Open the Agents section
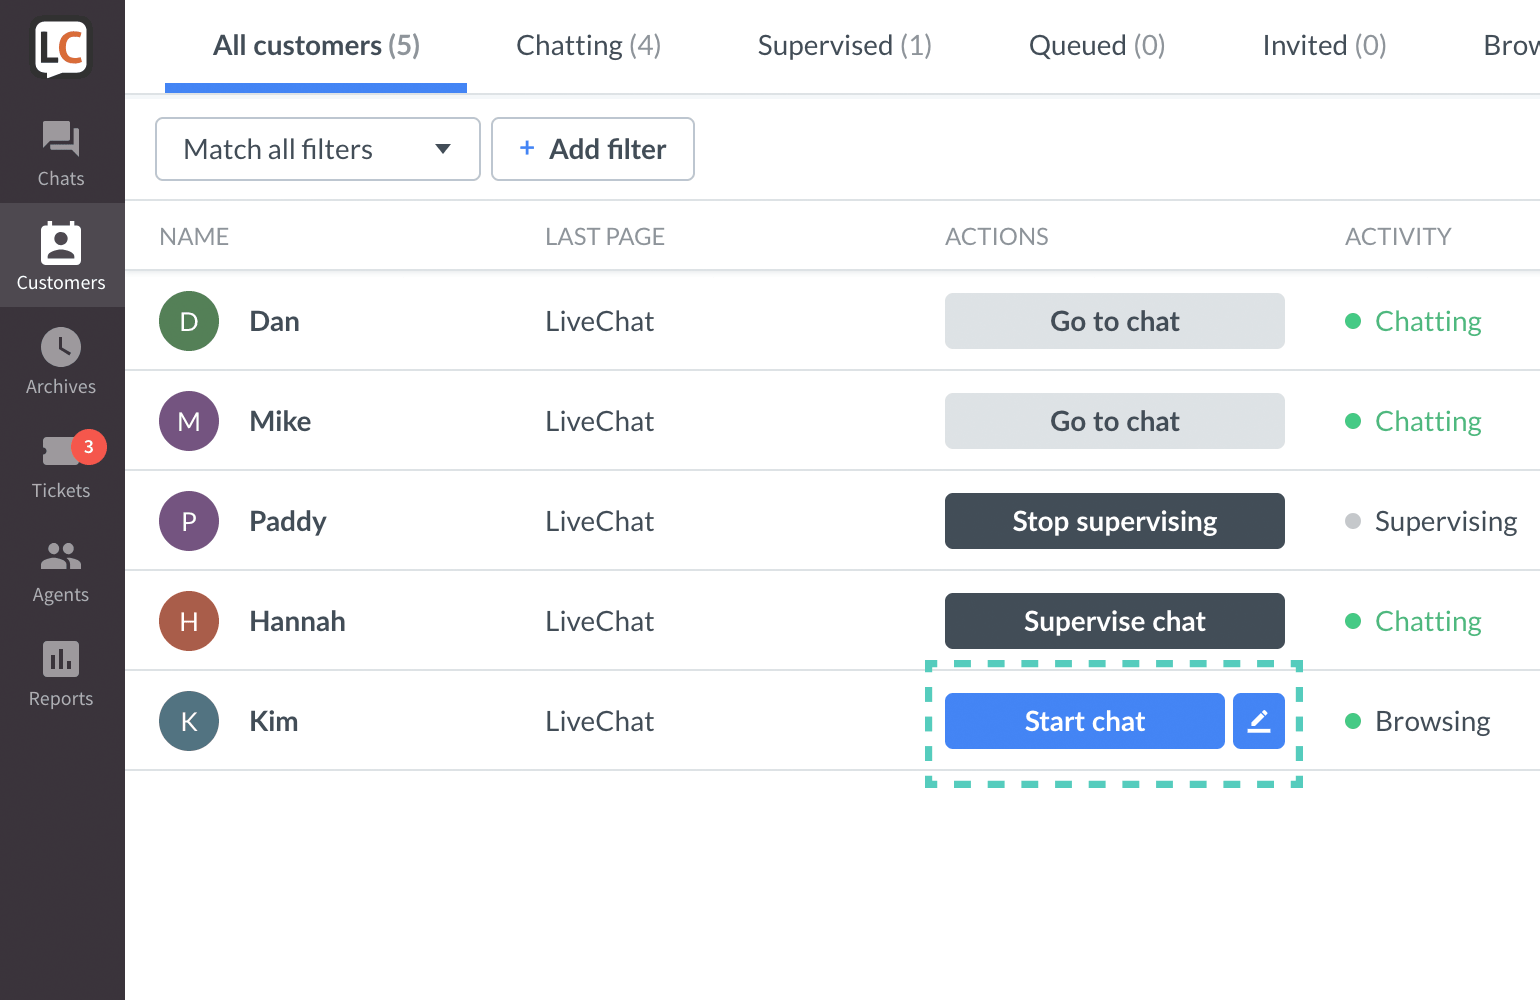Viewport: 1540px width, 1000px height. 61,570
